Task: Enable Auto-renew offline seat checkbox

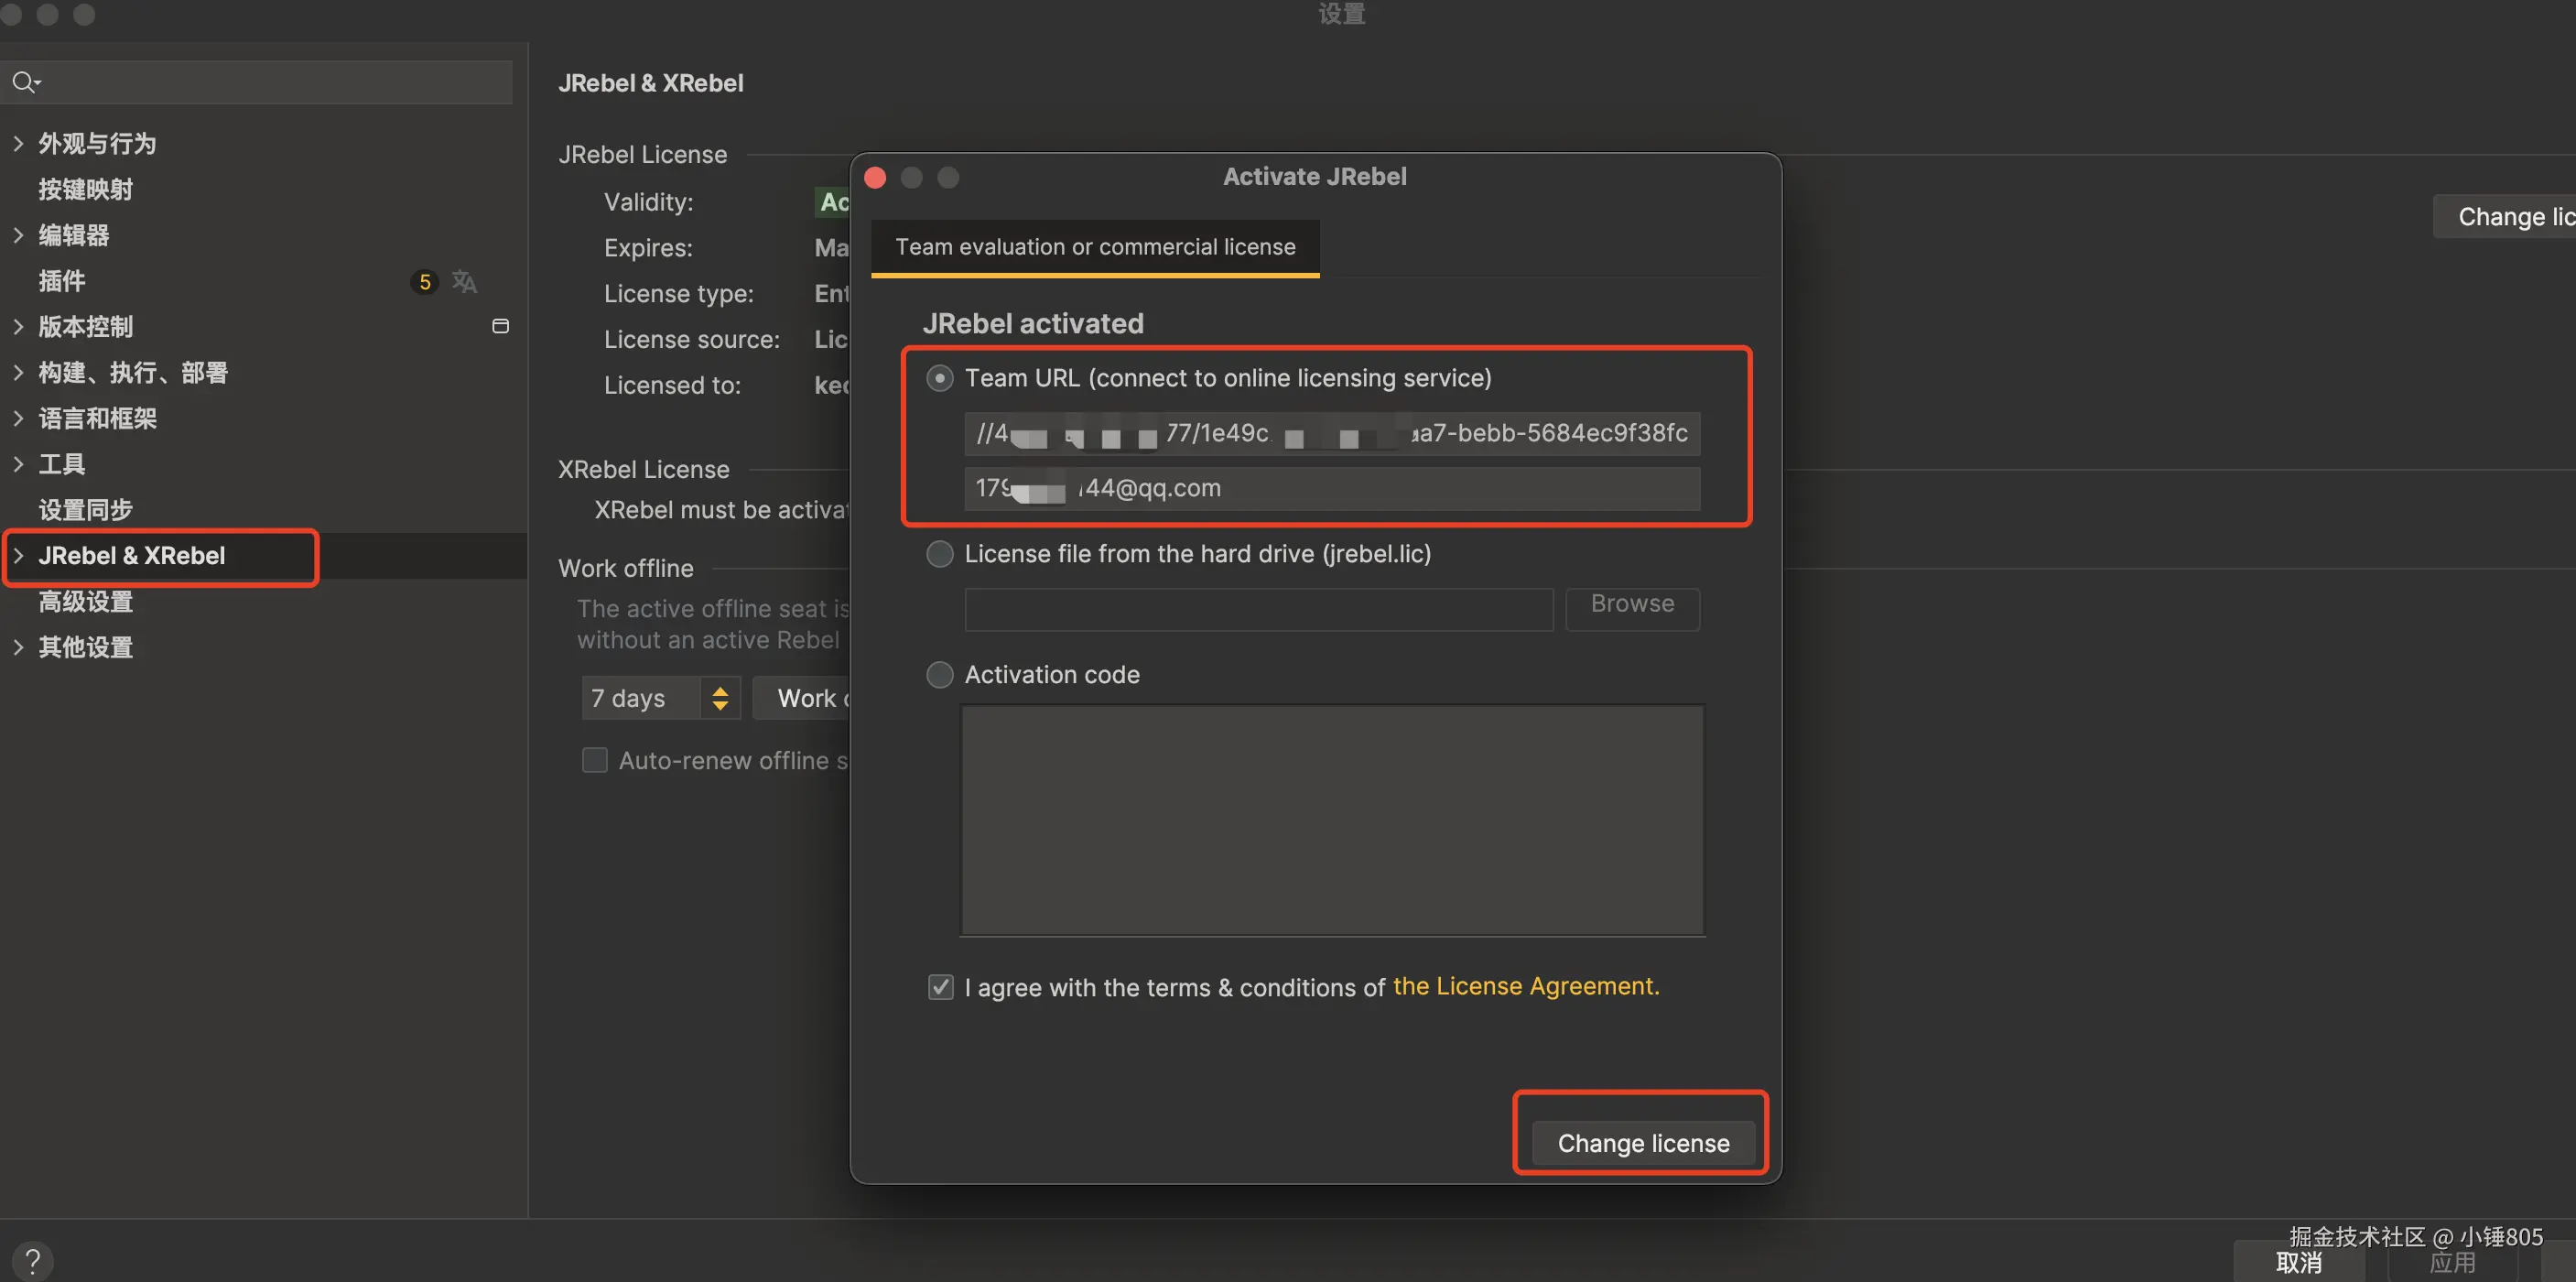Action: pos(595,761)
